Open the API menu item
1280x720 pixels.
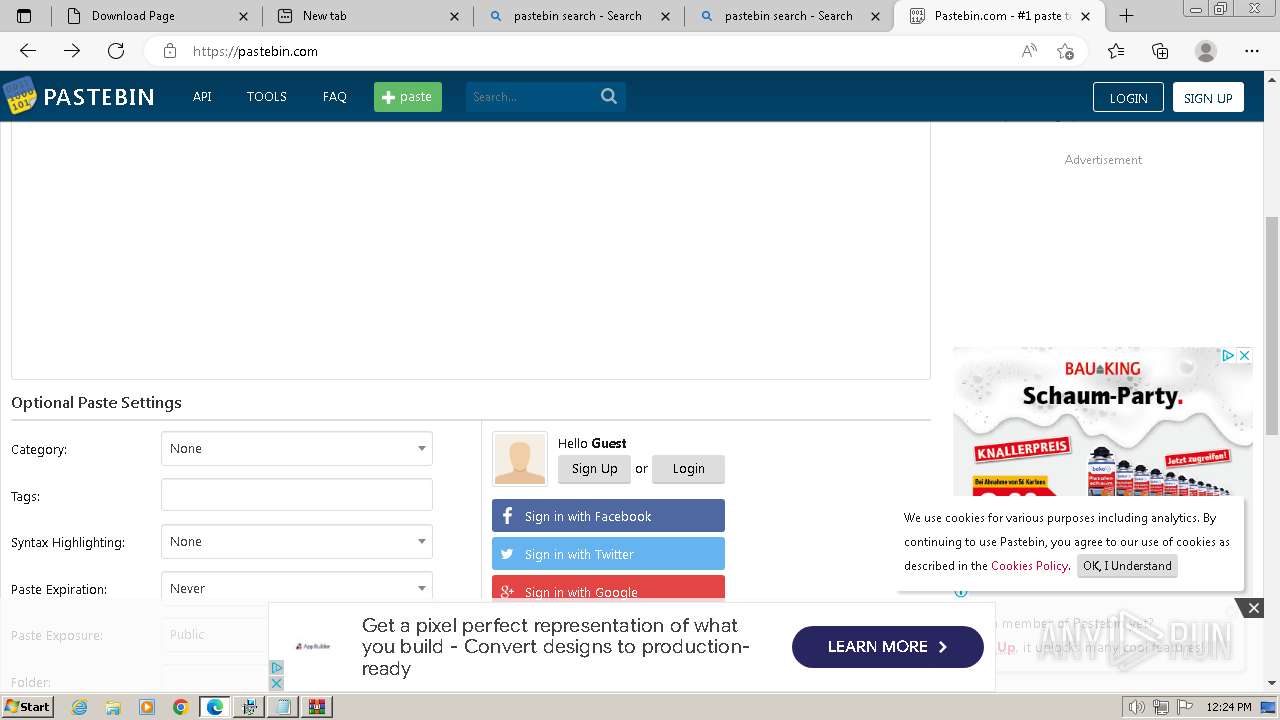(202, 97)
